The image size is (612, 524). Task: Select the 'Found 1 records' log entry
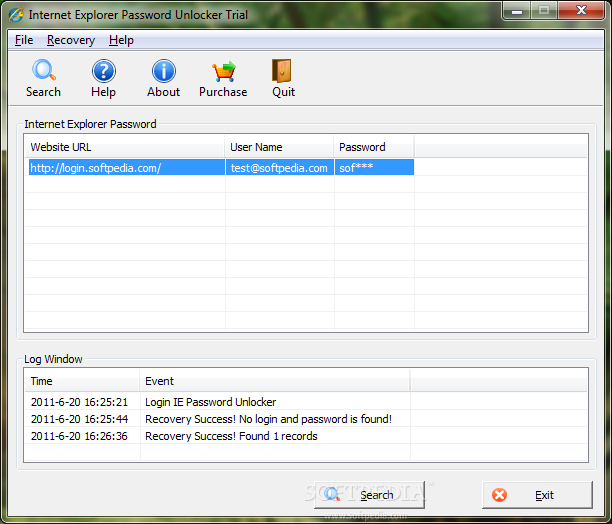231,436
